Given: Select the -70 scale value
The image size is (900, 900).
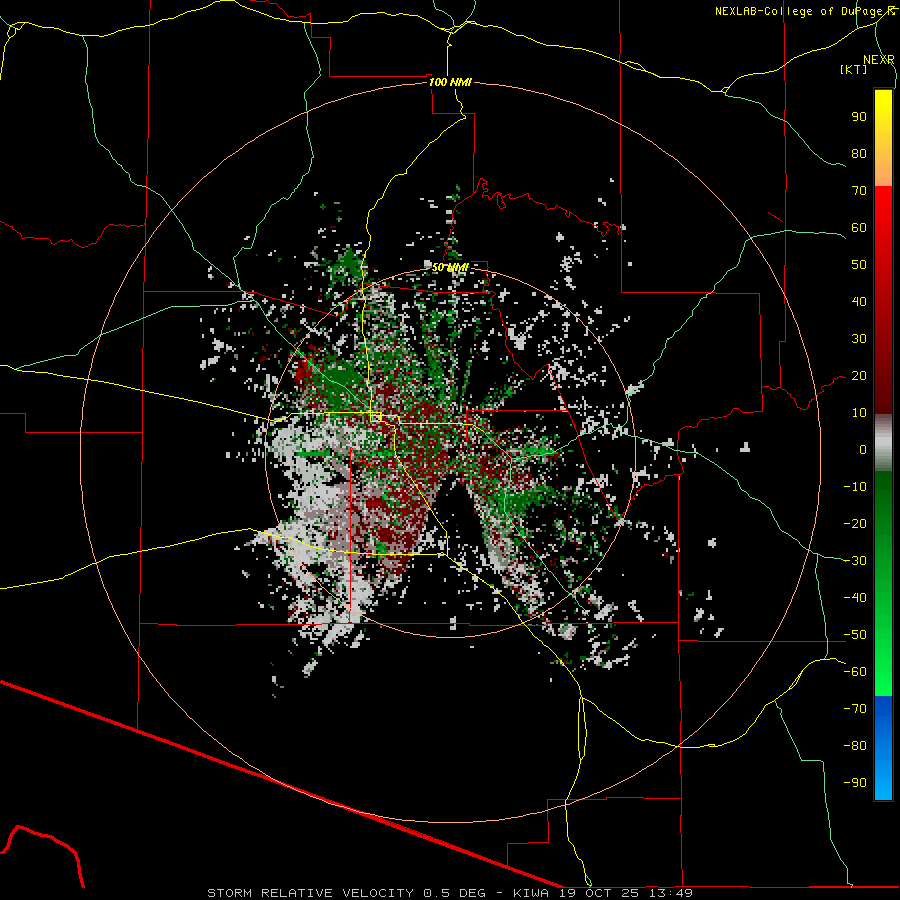Looking at the screenshot, I should click(855, 709).
